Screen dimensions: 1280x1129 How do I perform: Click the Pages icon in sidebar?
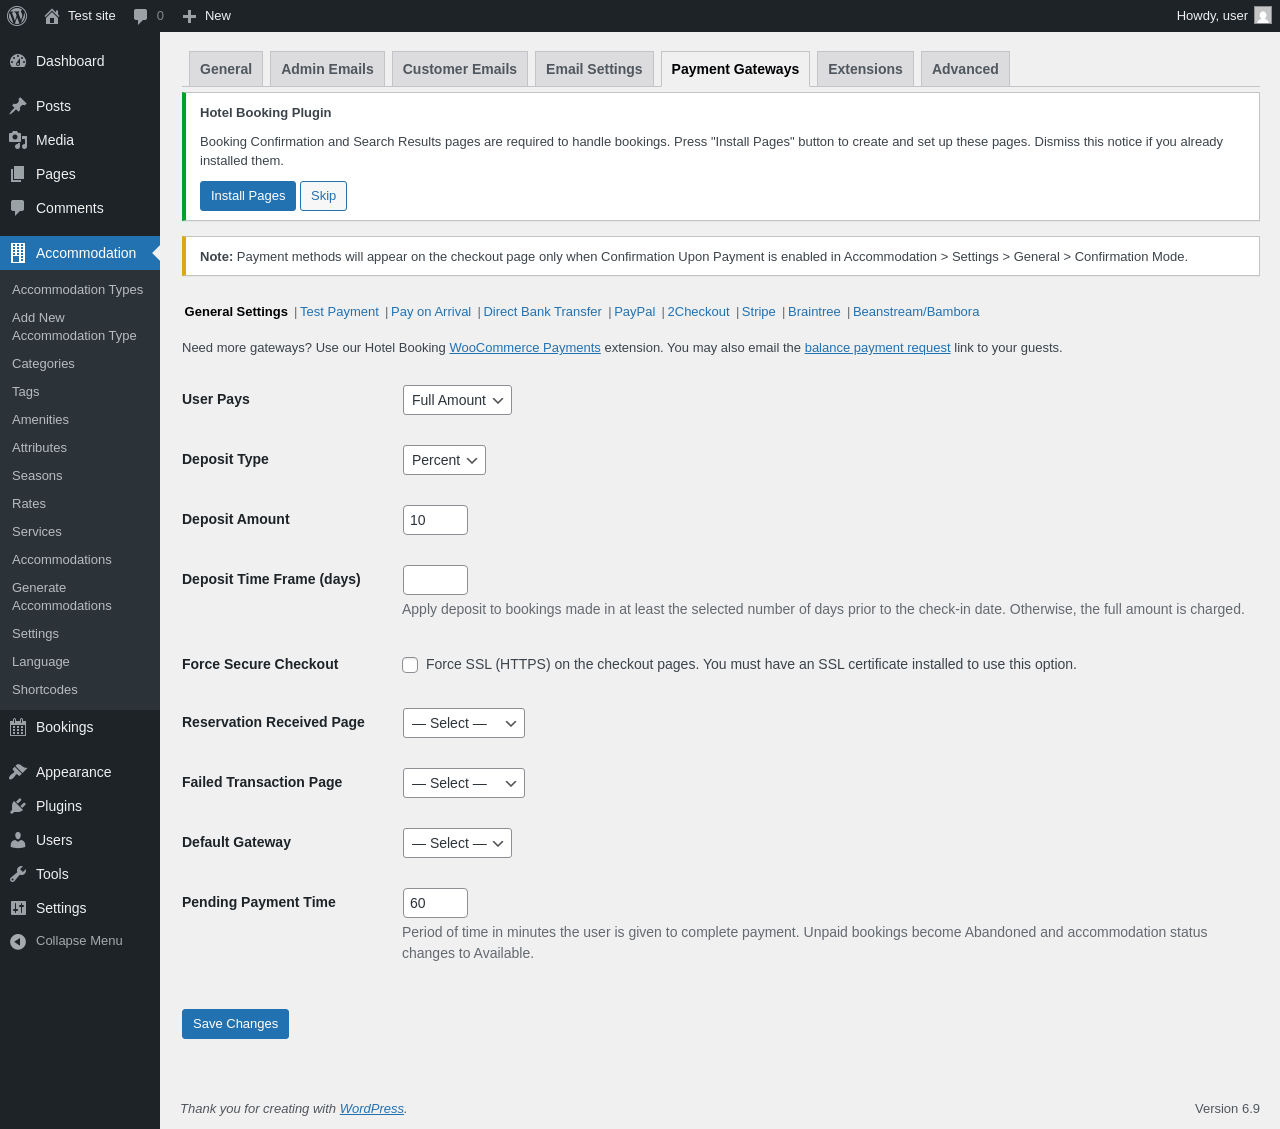coord(18,174)
